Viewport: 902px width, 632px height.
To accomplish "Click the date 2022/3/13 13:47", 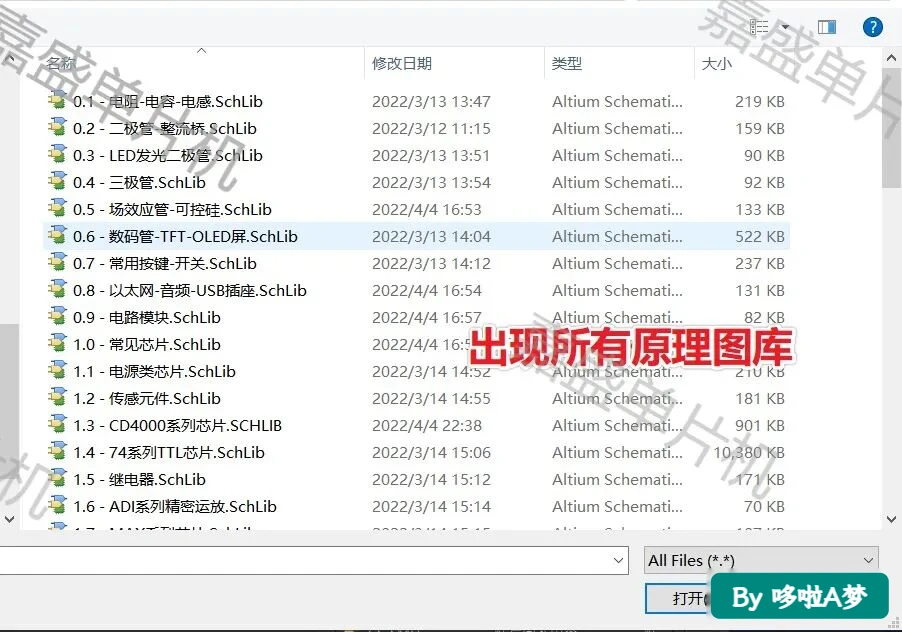I will [431, 101].
